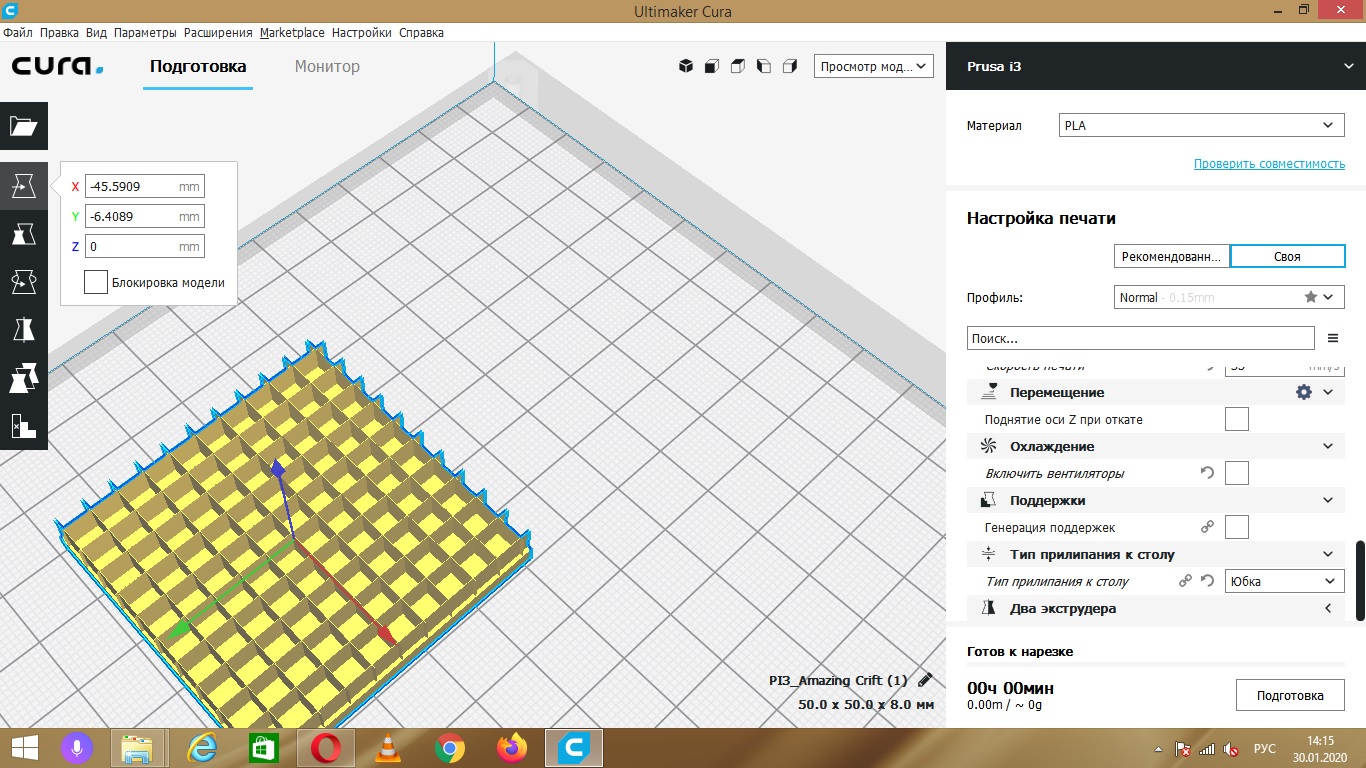Enable Генерация поддержек checkbox
The image size is (1366, 768).
(x=1237, y=527)
